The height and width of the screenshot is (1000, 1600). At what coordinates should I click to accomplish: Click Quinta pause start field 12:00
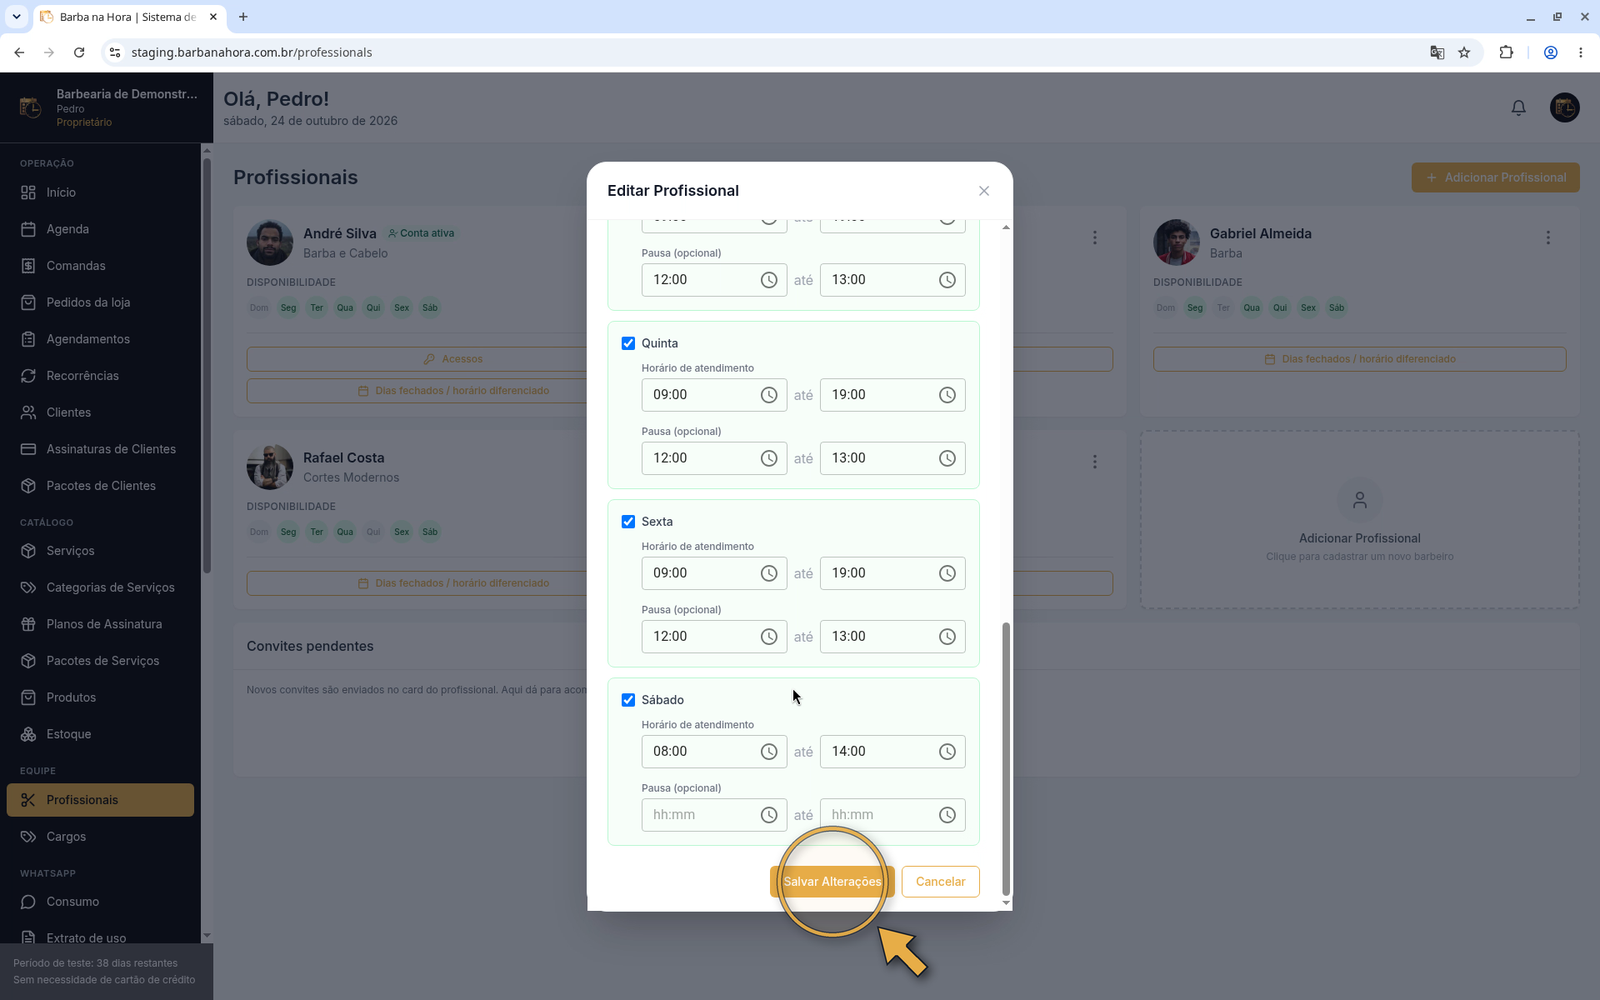point(714,458)
